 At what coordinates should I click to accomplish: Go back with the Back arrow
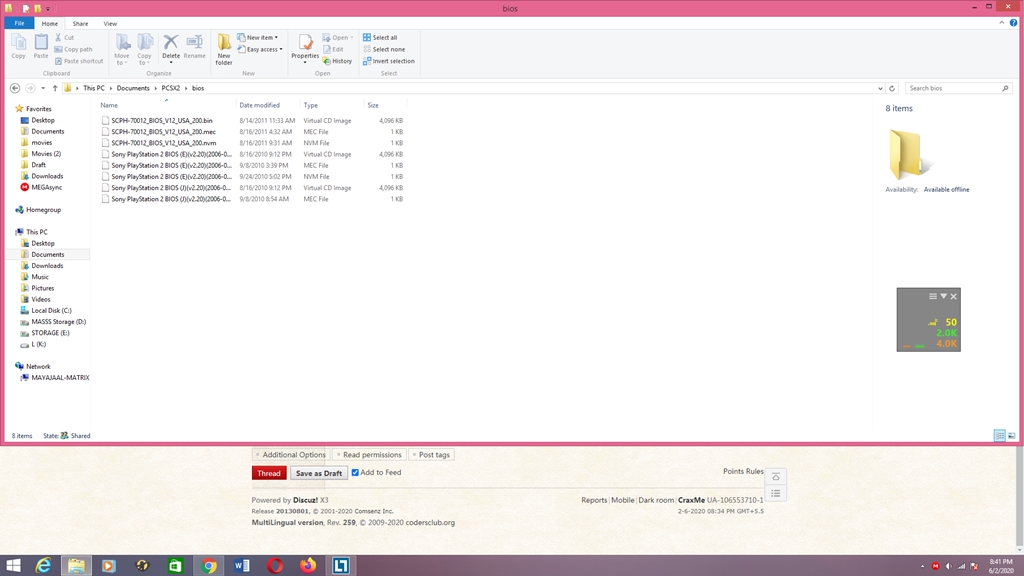[15, 88]
